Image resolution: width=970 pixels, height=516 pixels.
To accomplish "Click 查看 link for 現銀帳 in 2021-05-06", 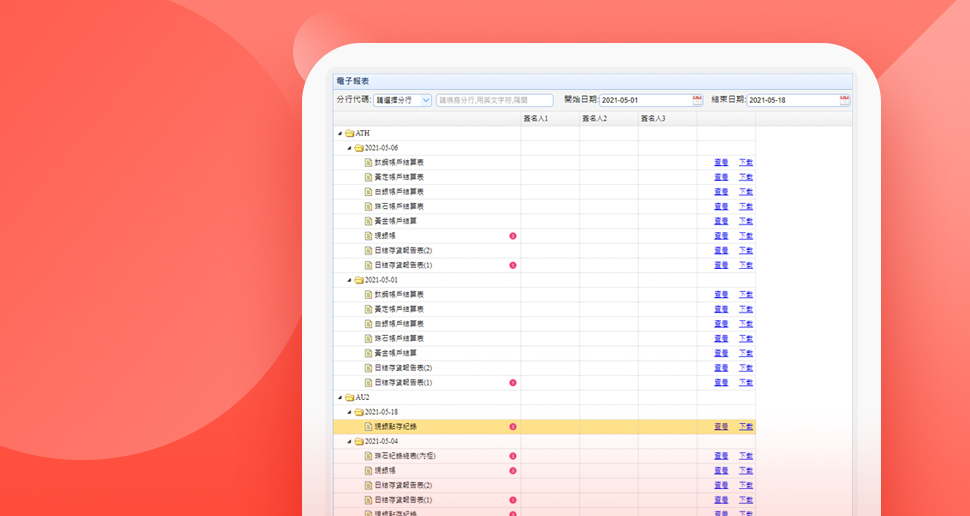I will click(721, 236).
